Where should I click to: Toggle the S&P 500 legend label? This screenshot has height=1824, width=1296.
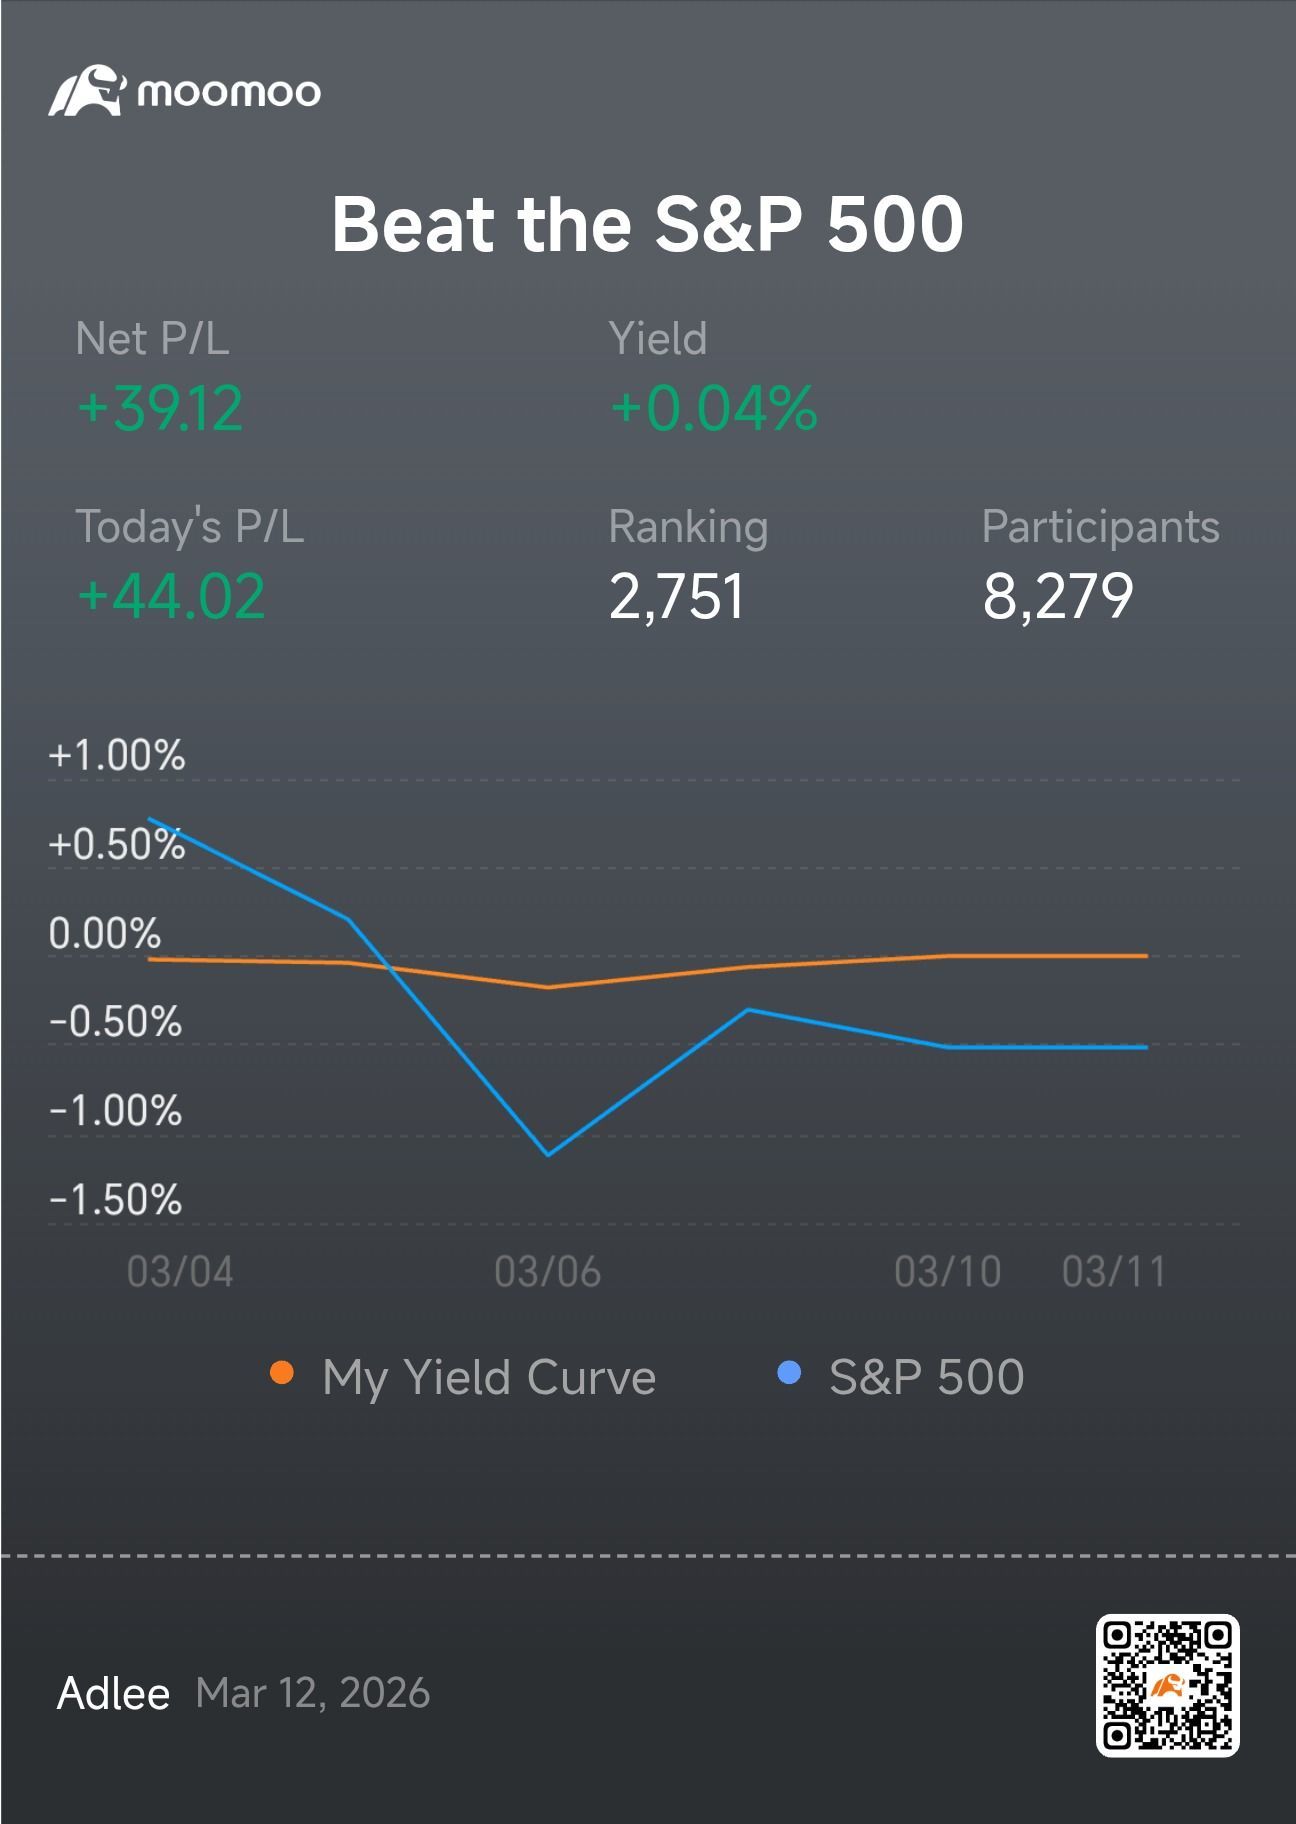coord(926,1377)
